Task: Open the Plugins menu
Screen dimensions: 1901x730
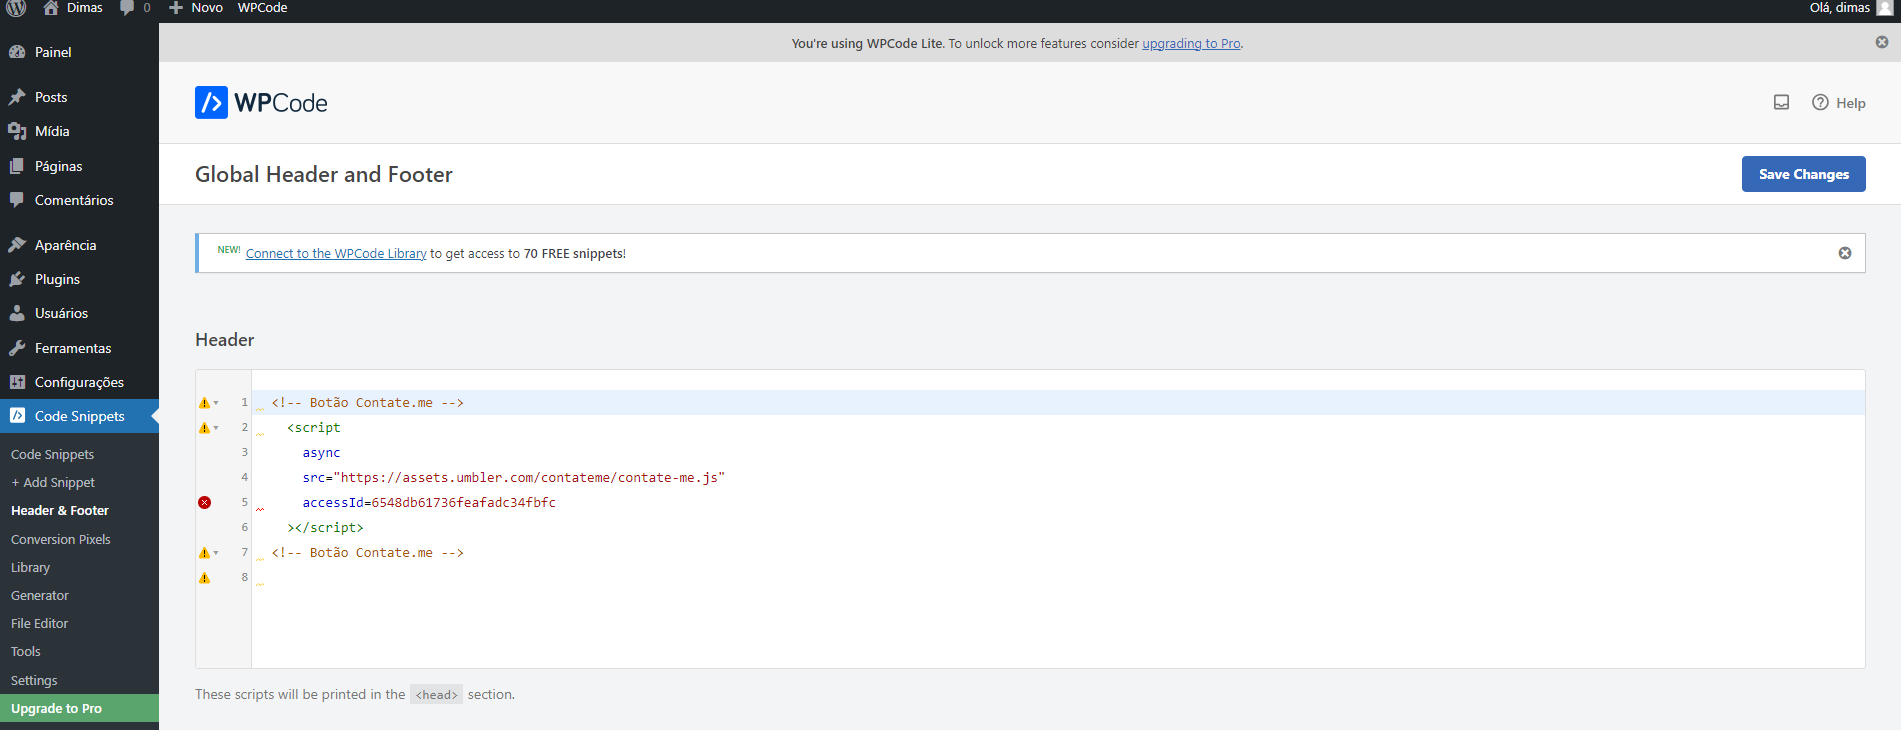Action: [x=79, y=279]
